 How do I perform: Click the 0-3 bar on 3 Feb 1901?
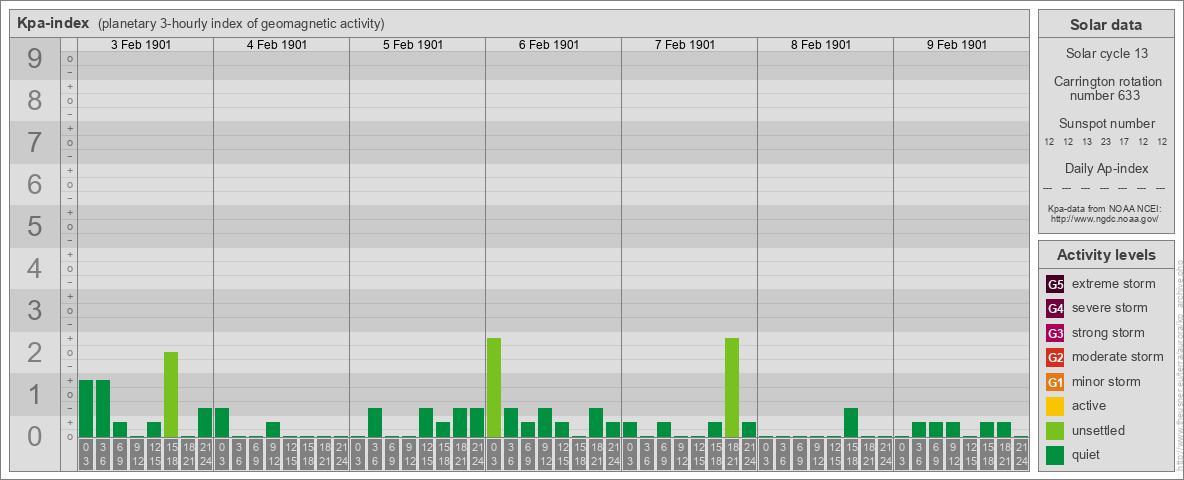[86, 408]
